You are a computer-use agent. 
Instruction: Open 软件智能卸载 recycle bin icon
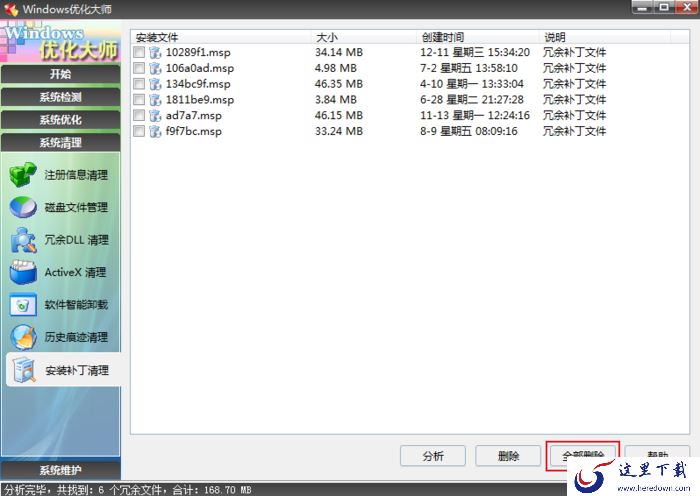tap(23, 305)
